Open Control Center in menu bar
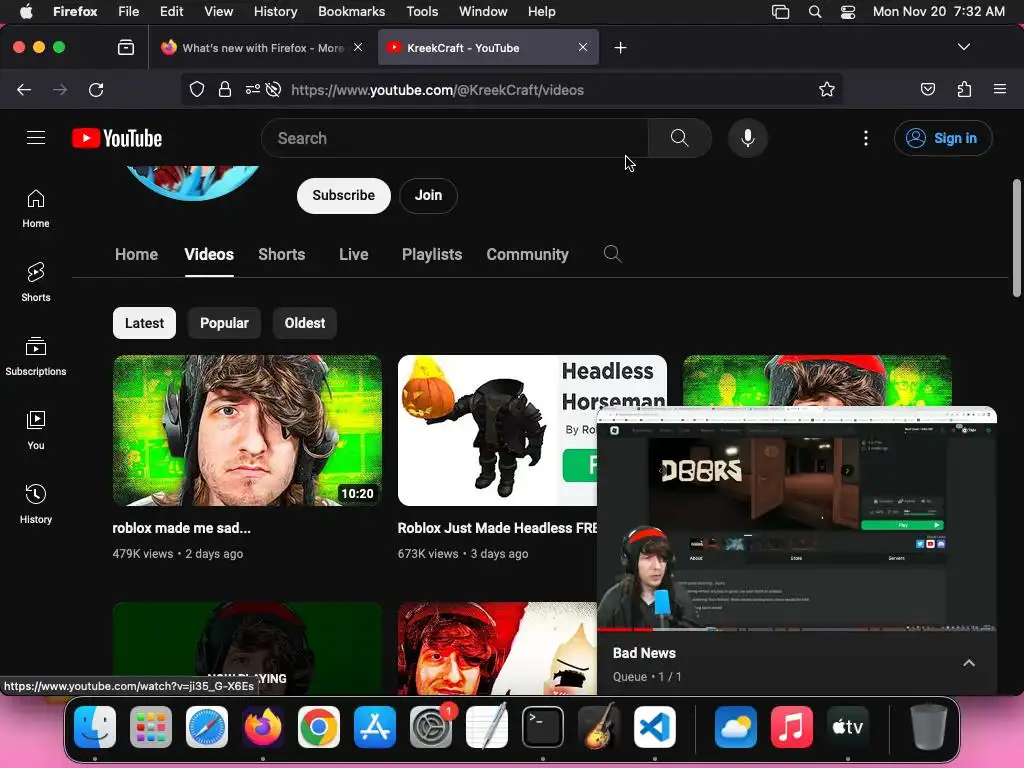 pyautogui.click(x=848, y=12)
